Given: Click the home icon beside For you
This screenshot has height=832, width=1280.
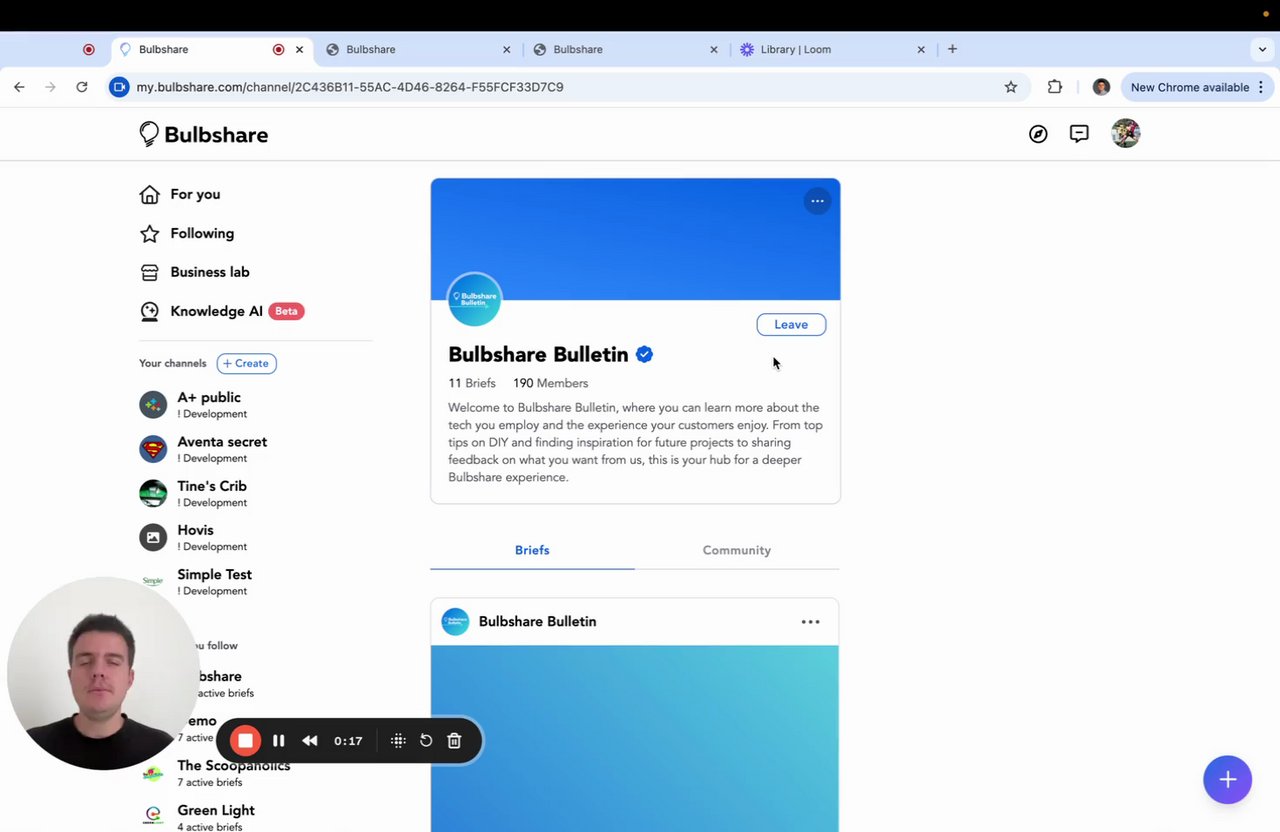Looking at the screenshot, I should tap(149, 194).
